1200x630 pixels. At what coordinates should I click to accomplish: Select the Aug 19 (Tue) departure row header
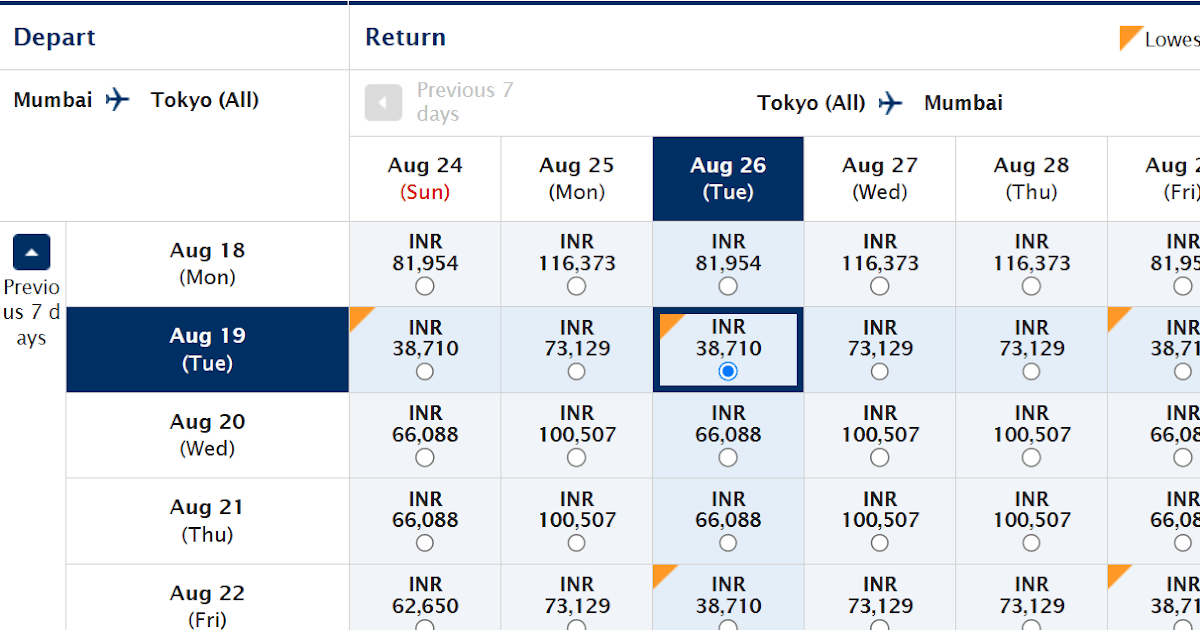pyautogui.click(x=208, y=350)
